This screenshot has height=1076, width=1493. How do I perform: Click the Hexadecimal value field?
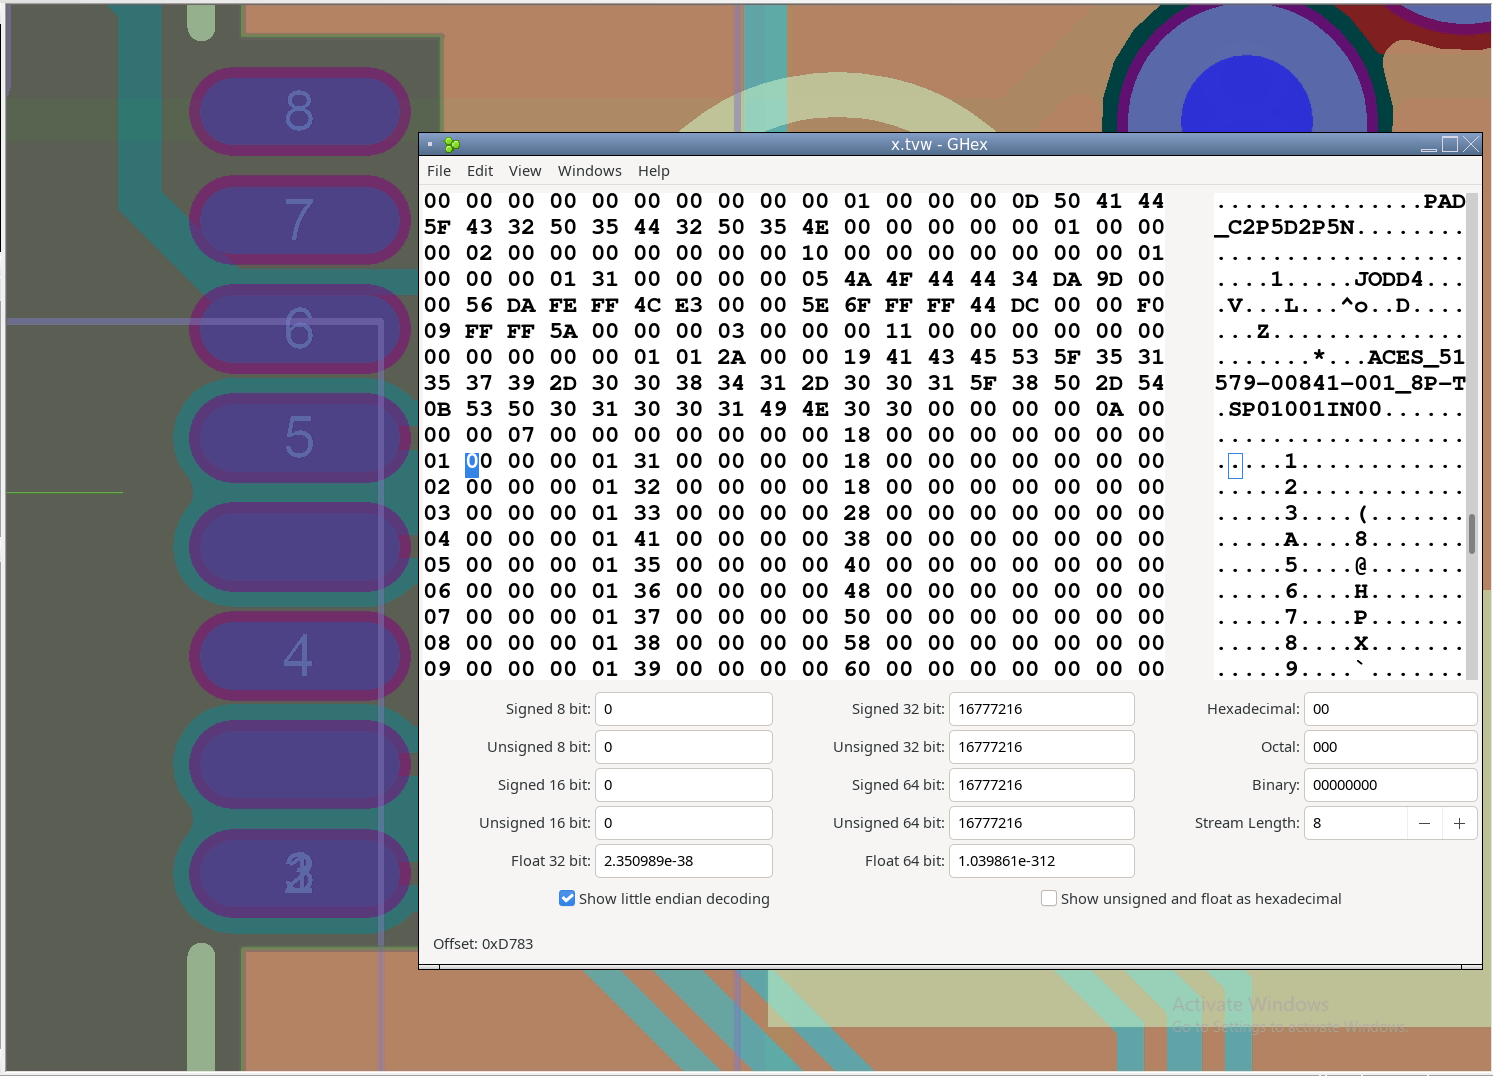[x=1389, y=709]
